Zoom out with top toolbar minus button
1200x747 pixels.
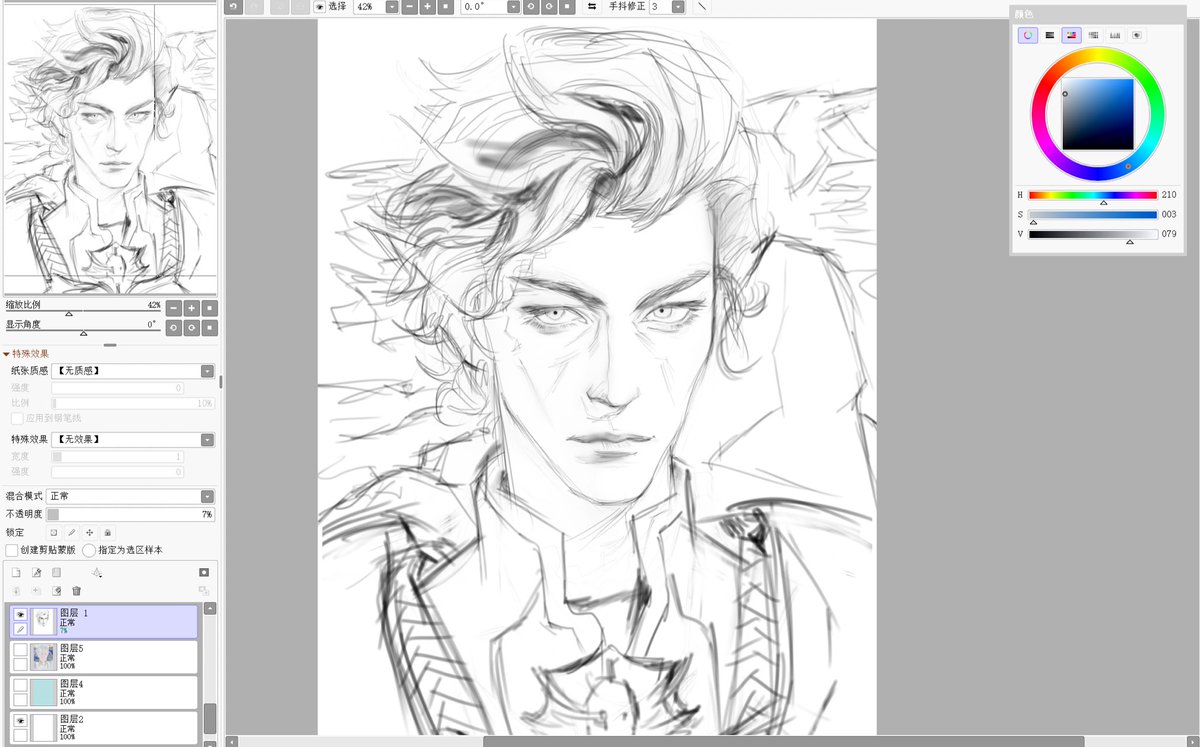point(409,7)
